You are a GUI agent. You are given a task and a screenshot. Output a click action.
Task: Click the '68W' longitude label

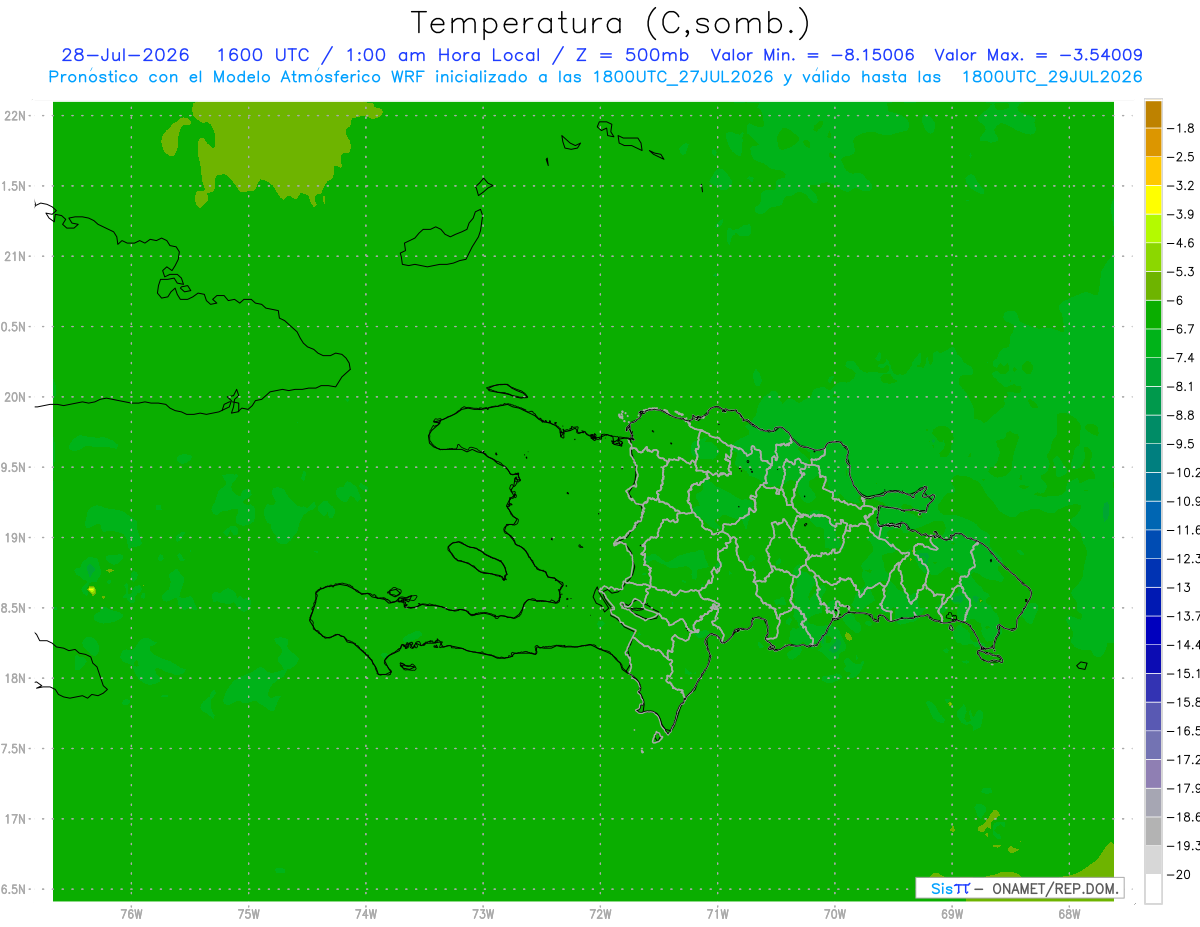click(x=1069, y=913)
